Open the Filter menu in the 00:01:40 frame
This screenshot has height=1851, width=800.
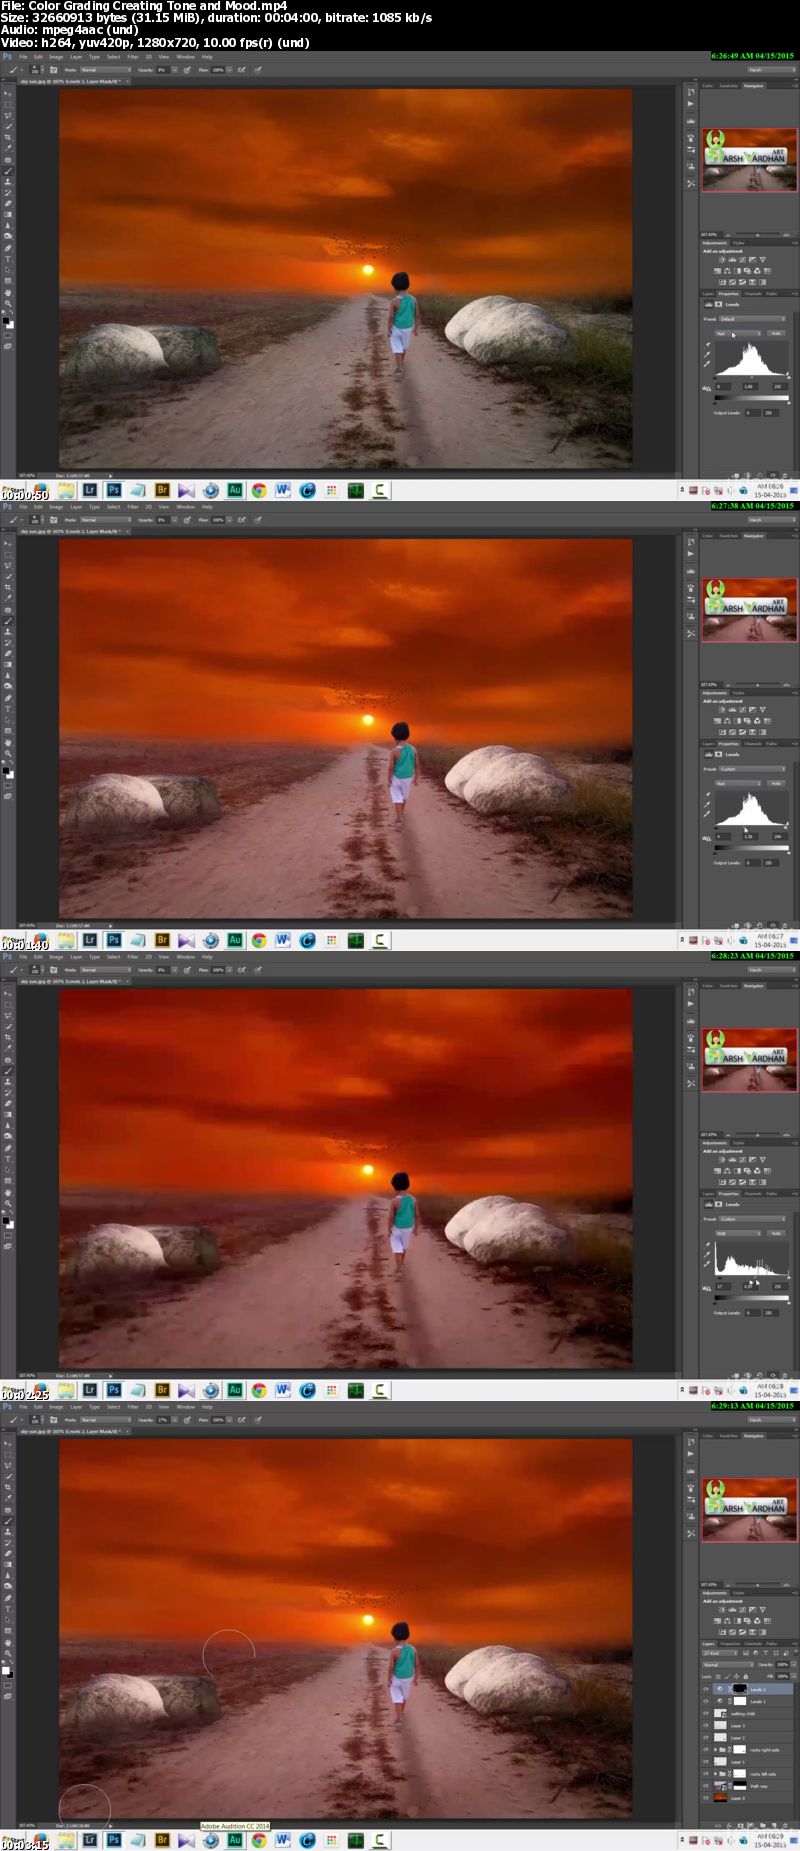132,507
